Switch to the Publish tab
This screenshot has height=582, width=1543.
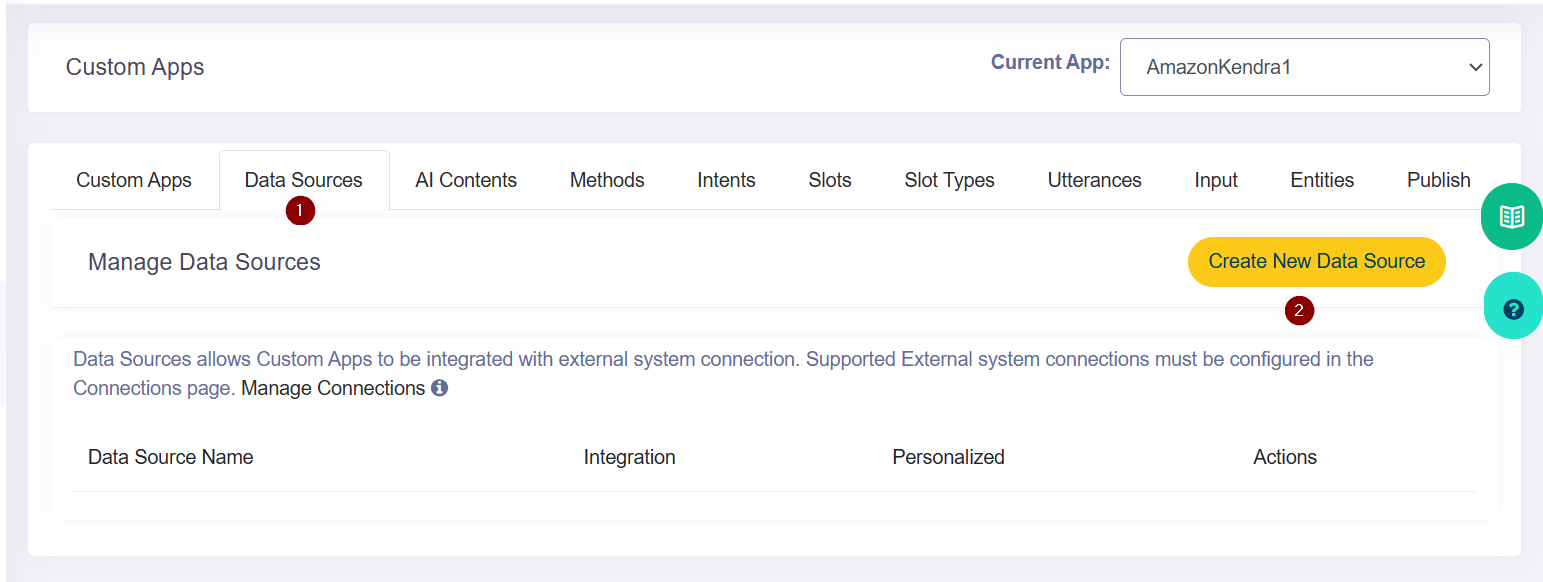coord(1438,180)
